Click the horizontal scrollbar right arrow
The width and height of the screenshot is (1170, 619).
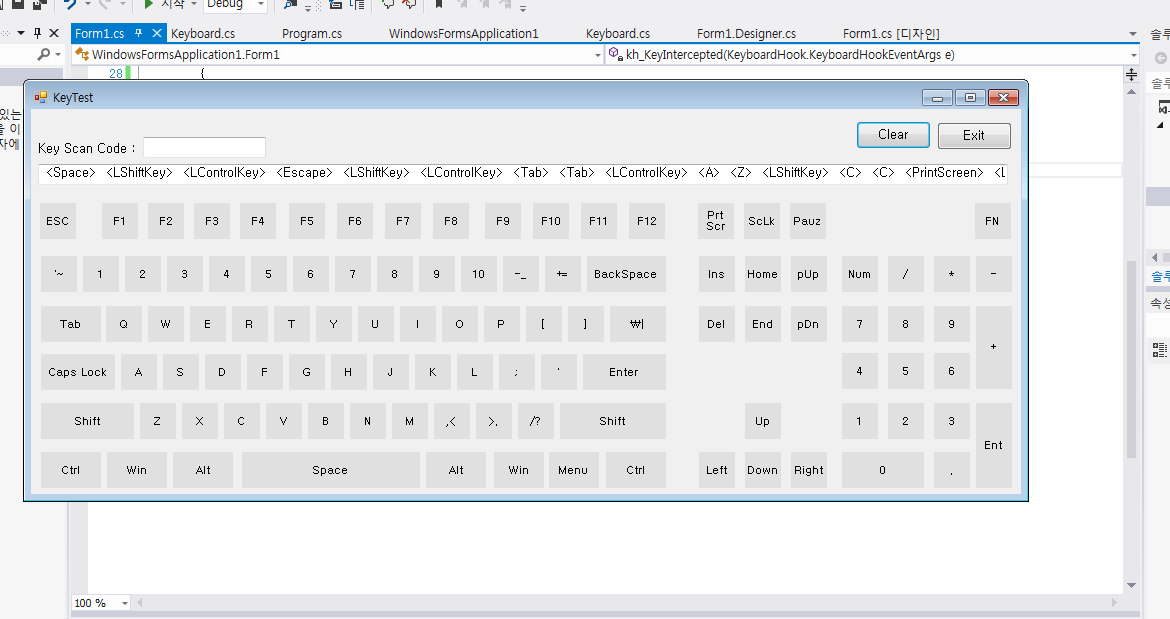1115,603
